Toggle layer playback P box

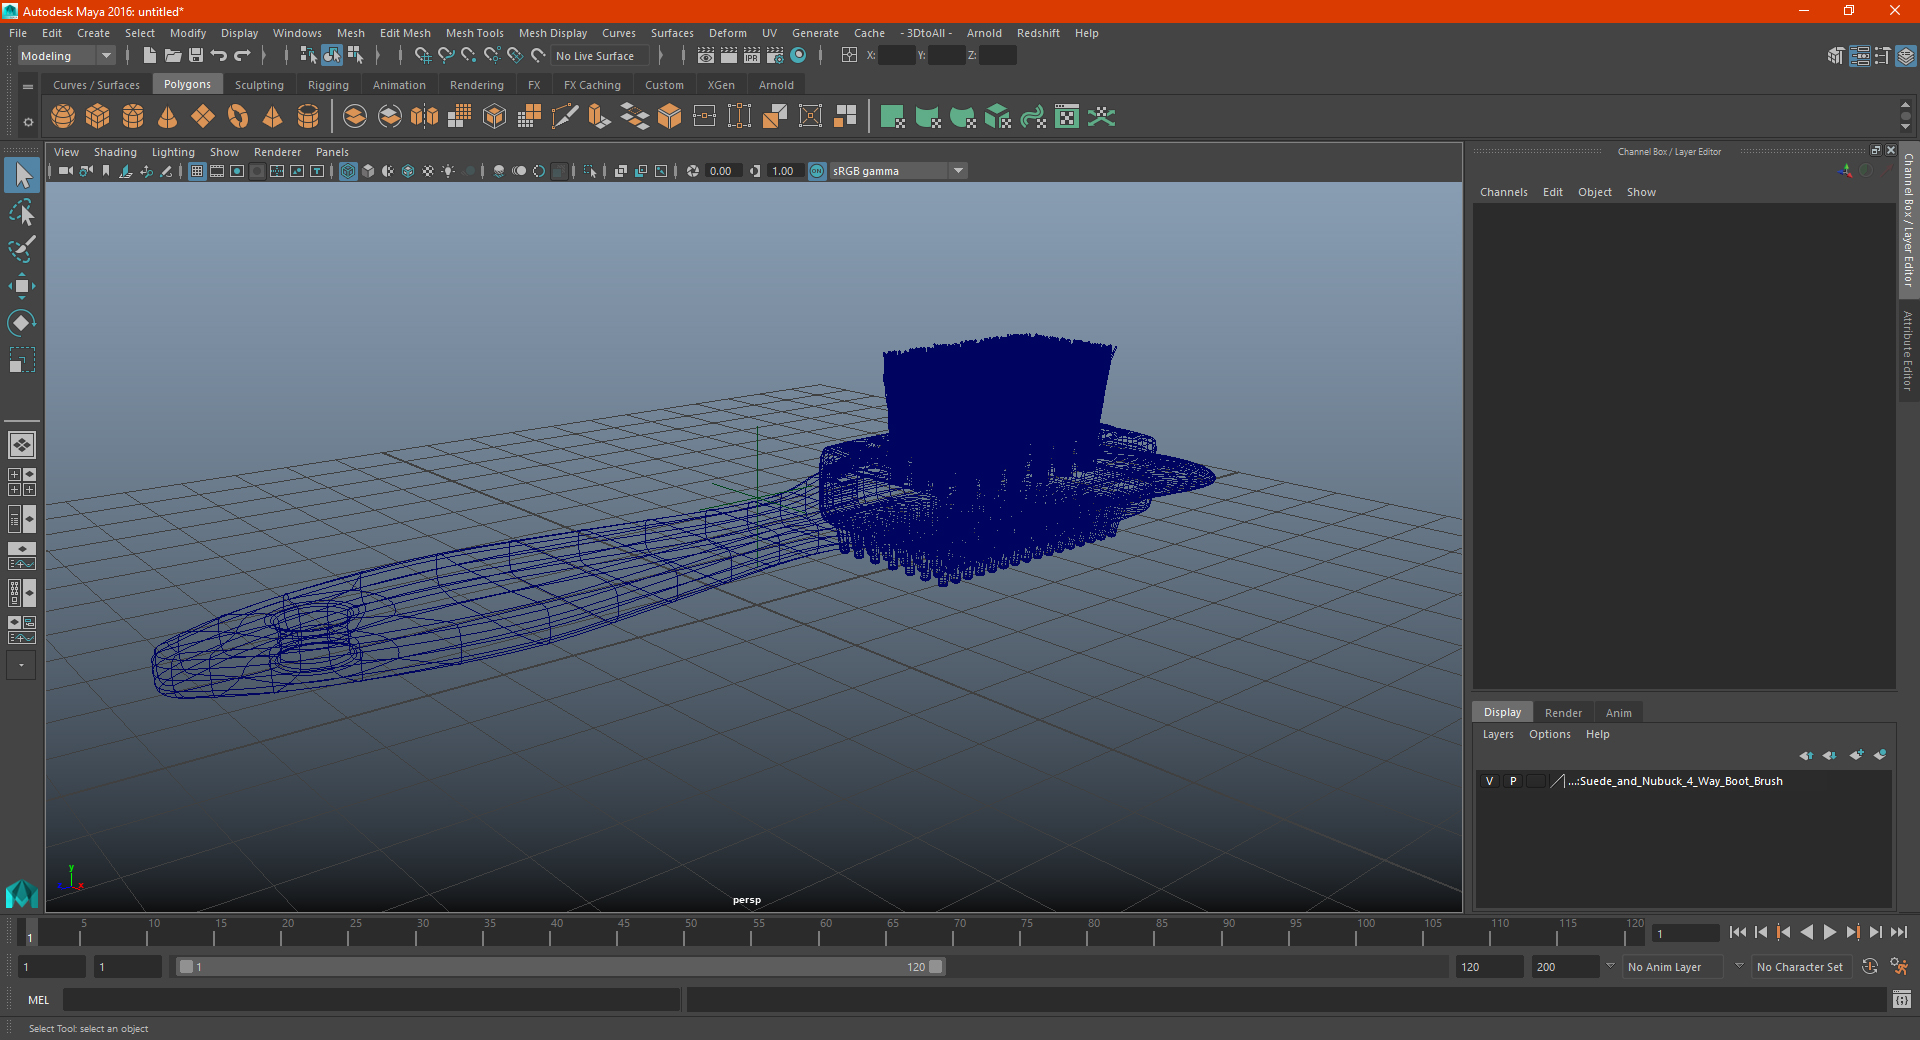1513,781
